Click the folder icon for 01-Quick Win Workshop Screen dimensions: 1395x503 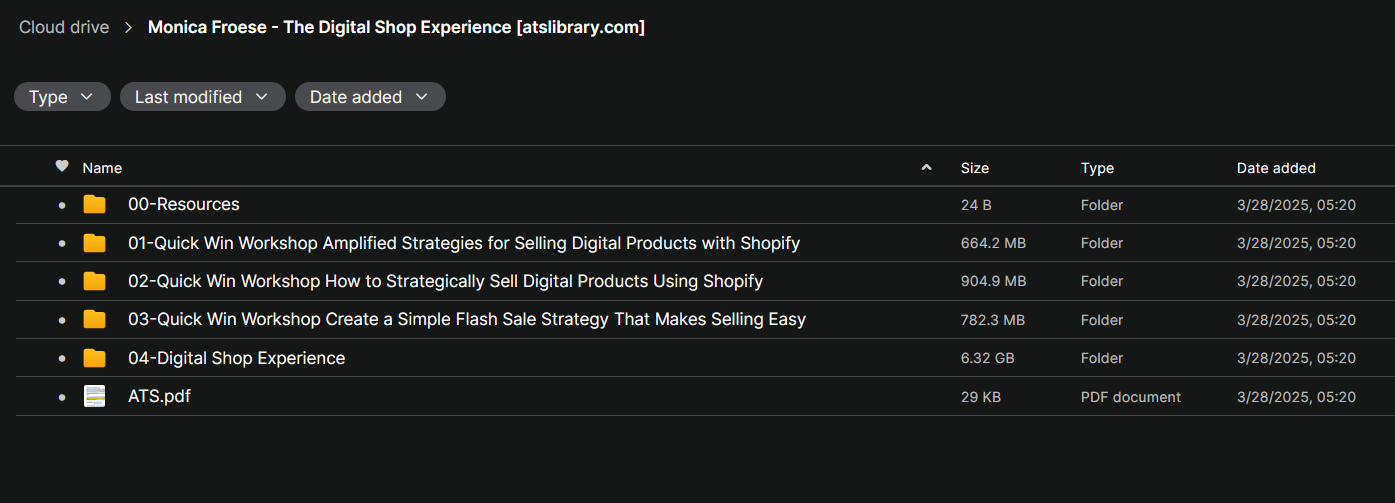pyautogui.click(x=94, y=243)
